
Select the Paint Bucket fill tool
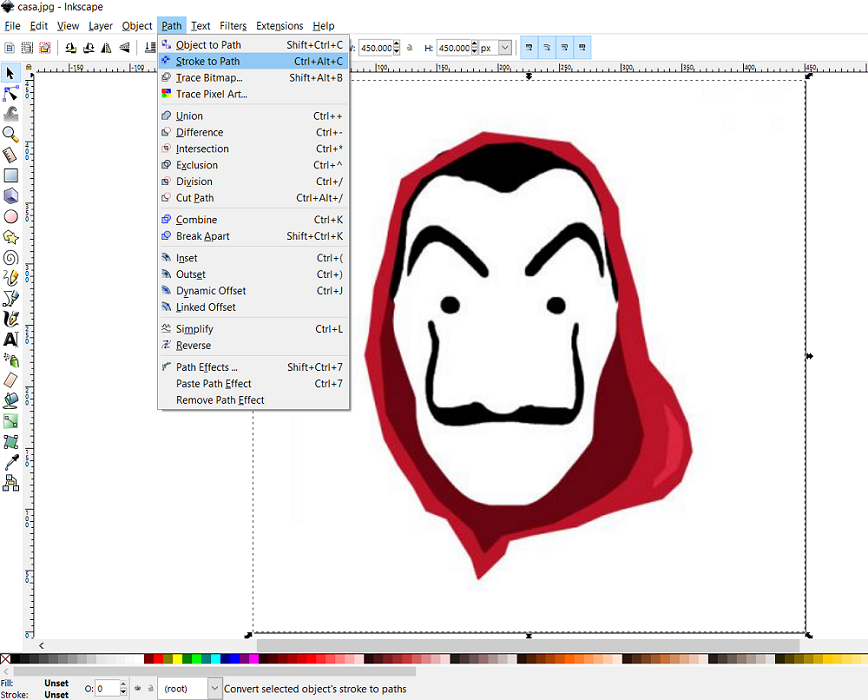pos(11,401)
